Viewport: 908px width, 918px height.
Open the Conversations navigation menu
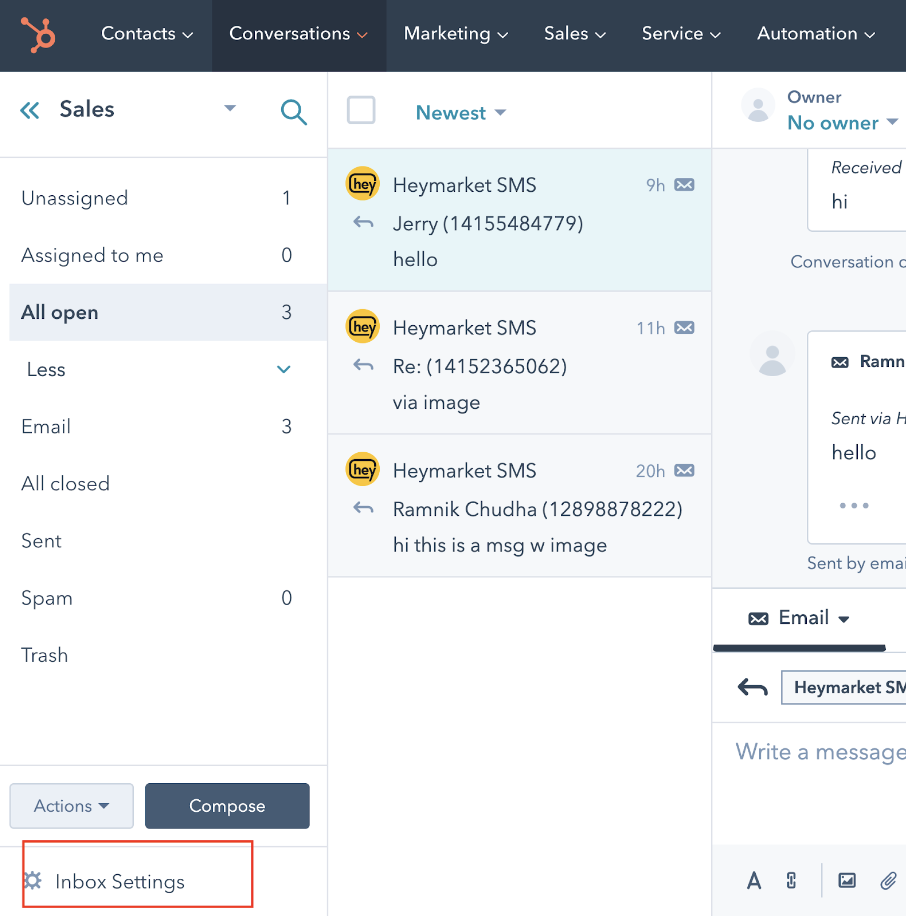coord(299,34)
